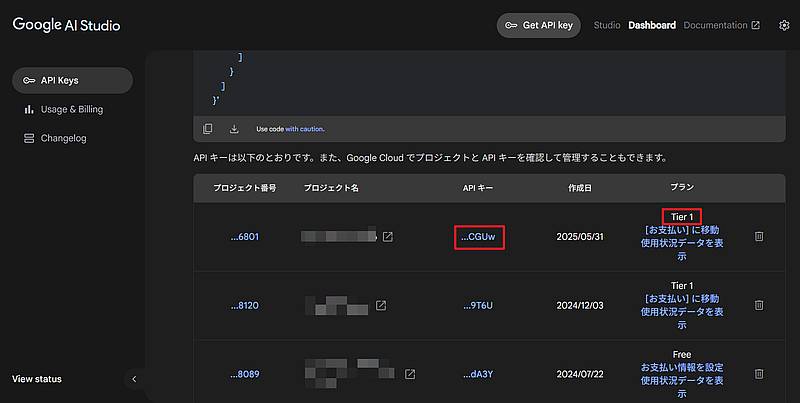Open the Documentation link
The image size is (800, 403).
coord(721,25)
